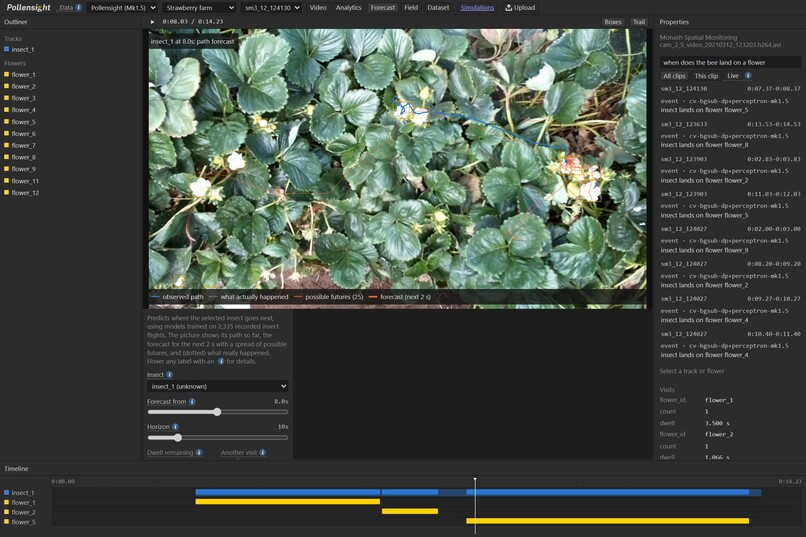The image size is (806, 537).
Task: Switch to the Video tab
Action: (318, 8)
